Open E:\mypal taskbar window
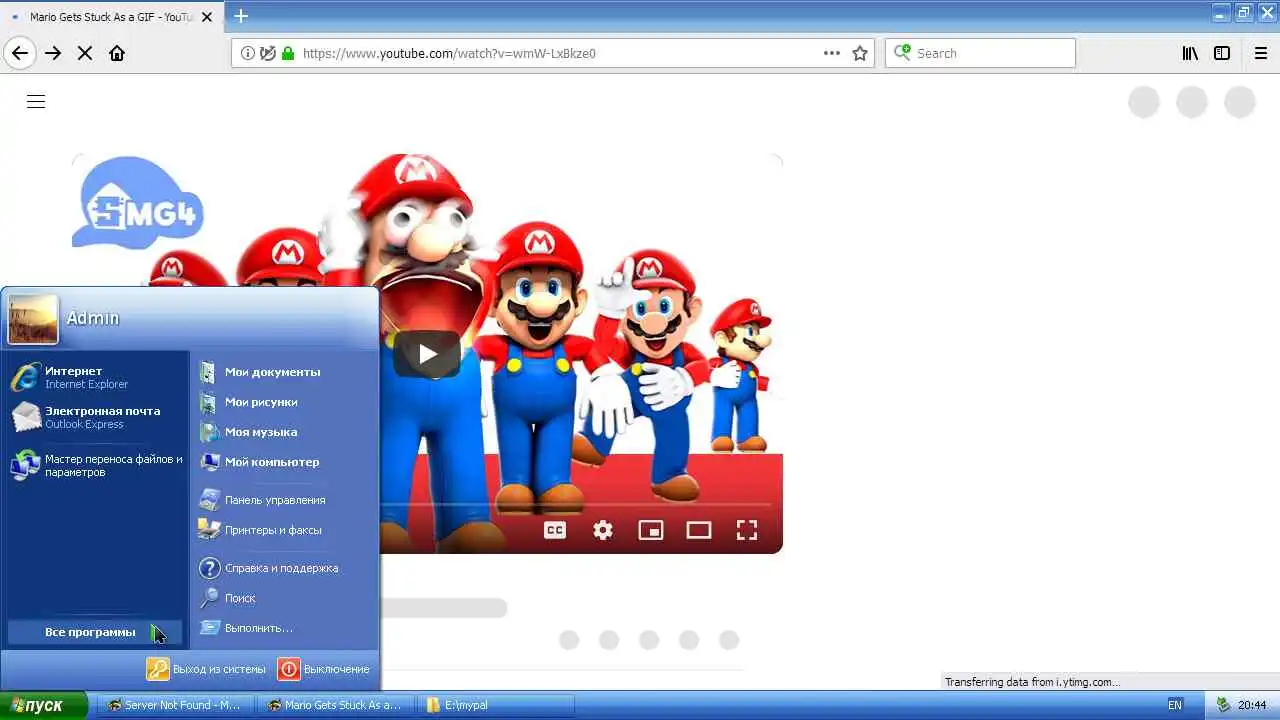Screen dimensions: 1280x720 [x=496, y=705]
